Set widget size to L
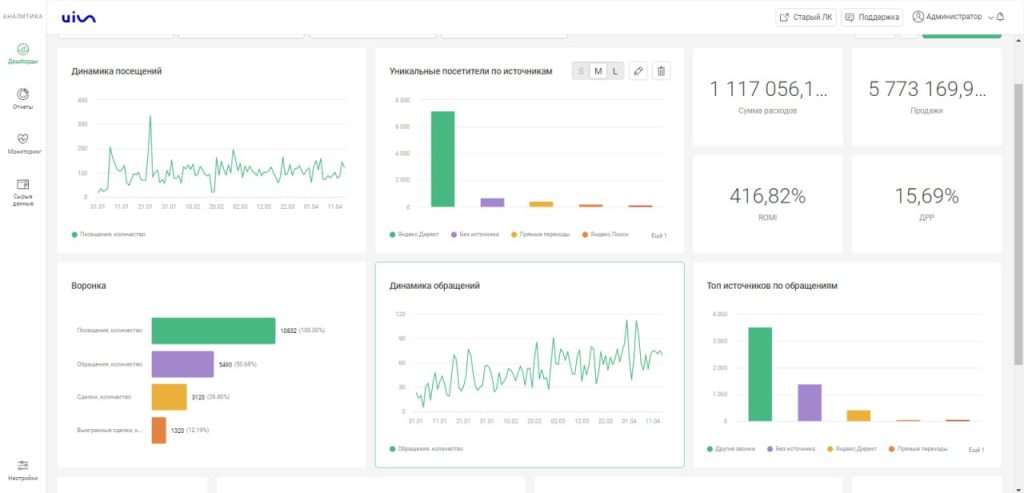 point(614,71)
